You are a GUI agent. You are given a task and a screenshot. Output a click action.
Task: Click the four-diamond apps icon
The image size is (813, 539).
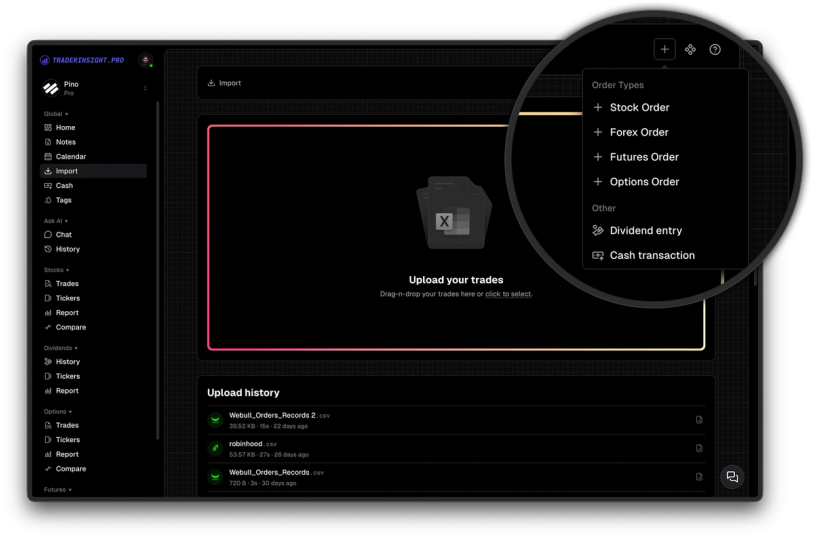tap(690, 50)
